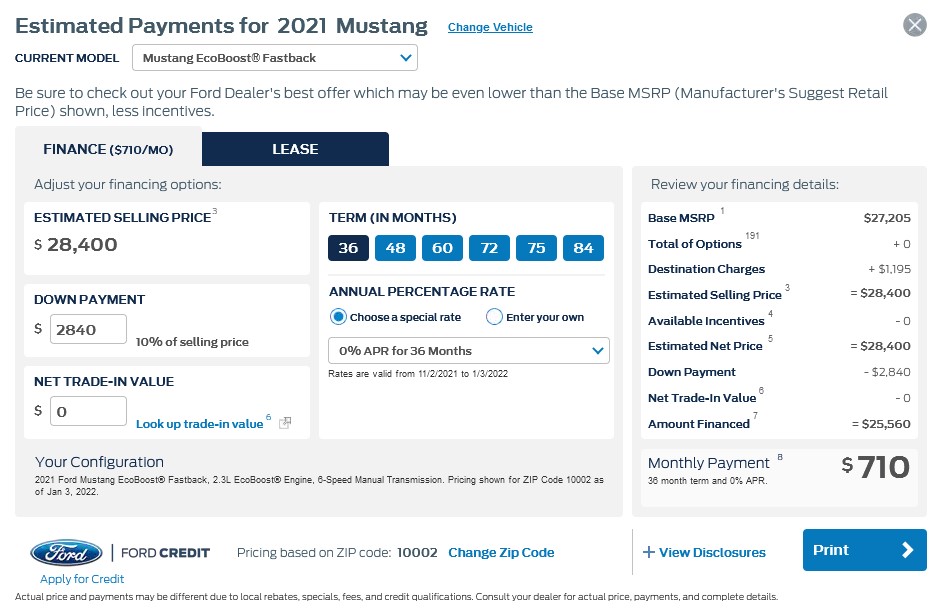Click the Net Trade-In Value input field
942x612 pixels.
[88, 411]
